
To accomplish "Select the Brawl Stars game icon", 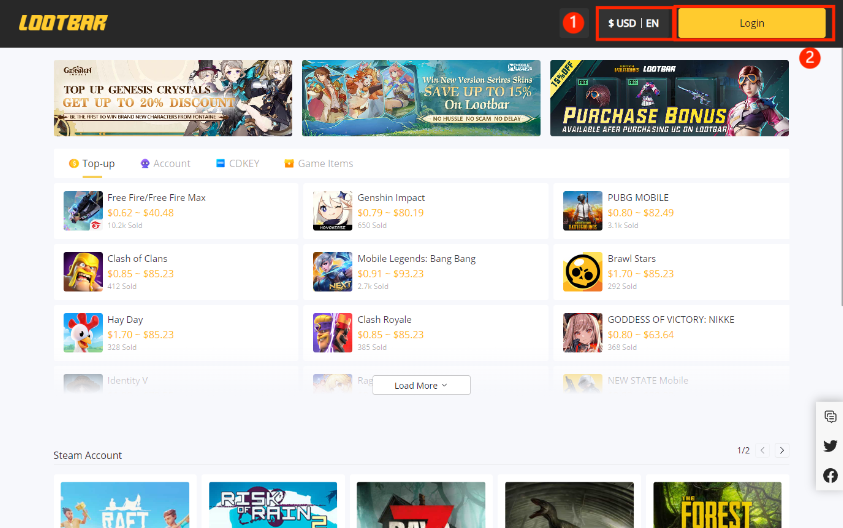I will click(582, 272).
